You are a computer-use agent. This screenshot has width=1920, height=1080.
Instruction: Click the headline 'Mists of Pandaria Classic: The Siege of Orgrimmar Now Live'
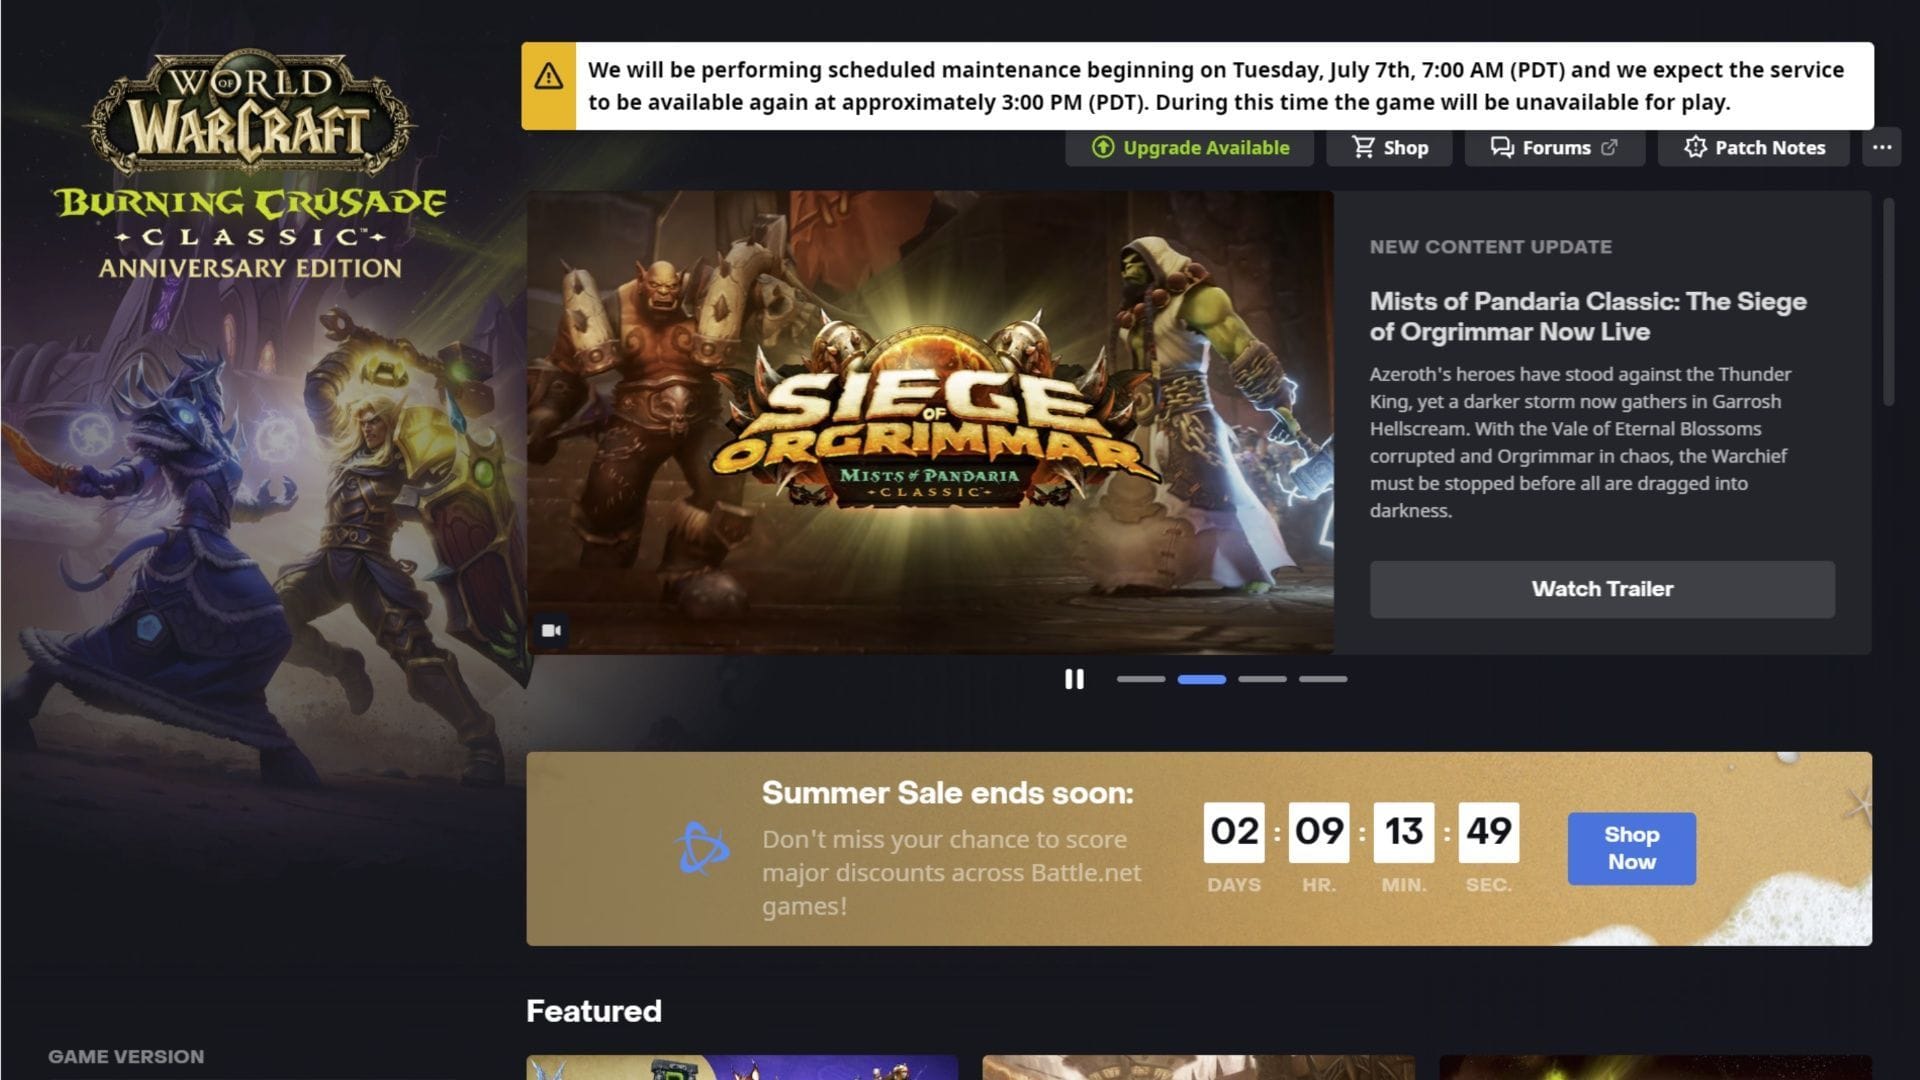tap(1588, 317)
